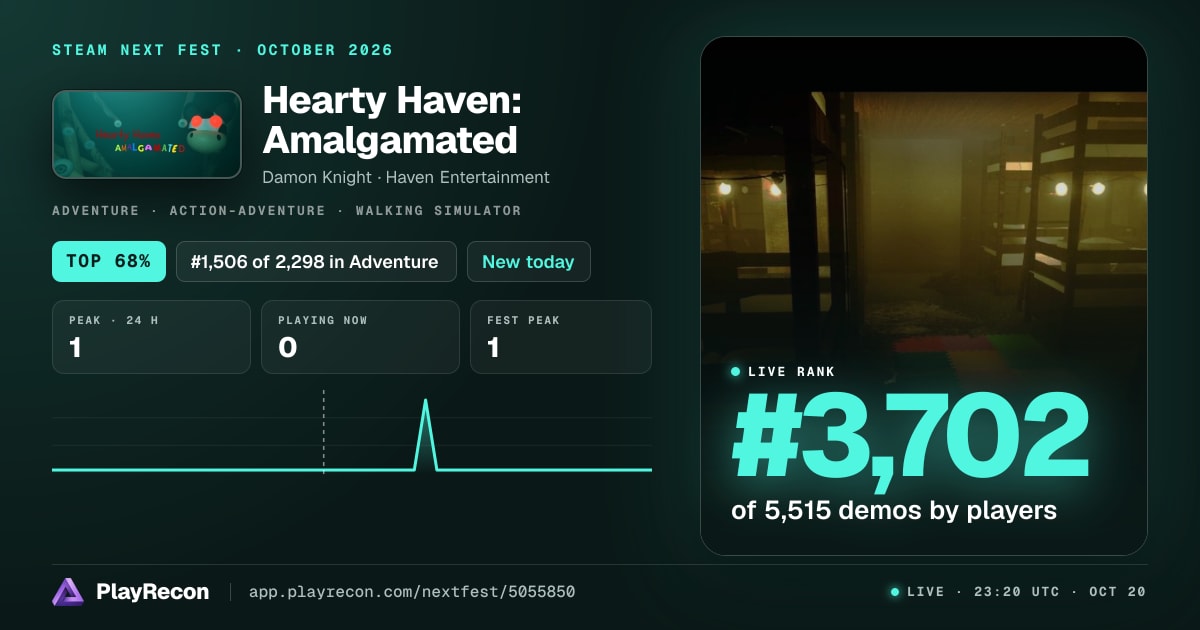Image resolution: width=1200 pixels, height=630 pixels.
Task: Open the app.playrecon.com/nextfest/5055850 link
Action: click(x=412, y=592)
